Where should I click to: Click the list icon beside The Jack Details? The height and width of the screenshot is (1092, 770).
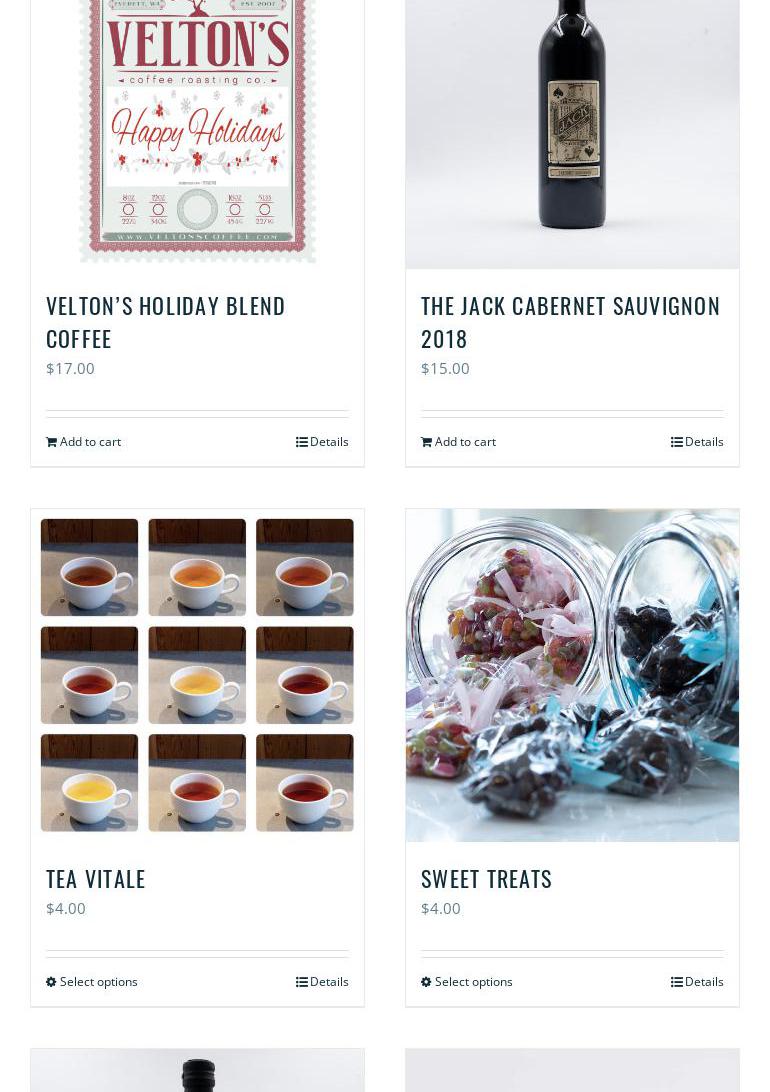677,442
